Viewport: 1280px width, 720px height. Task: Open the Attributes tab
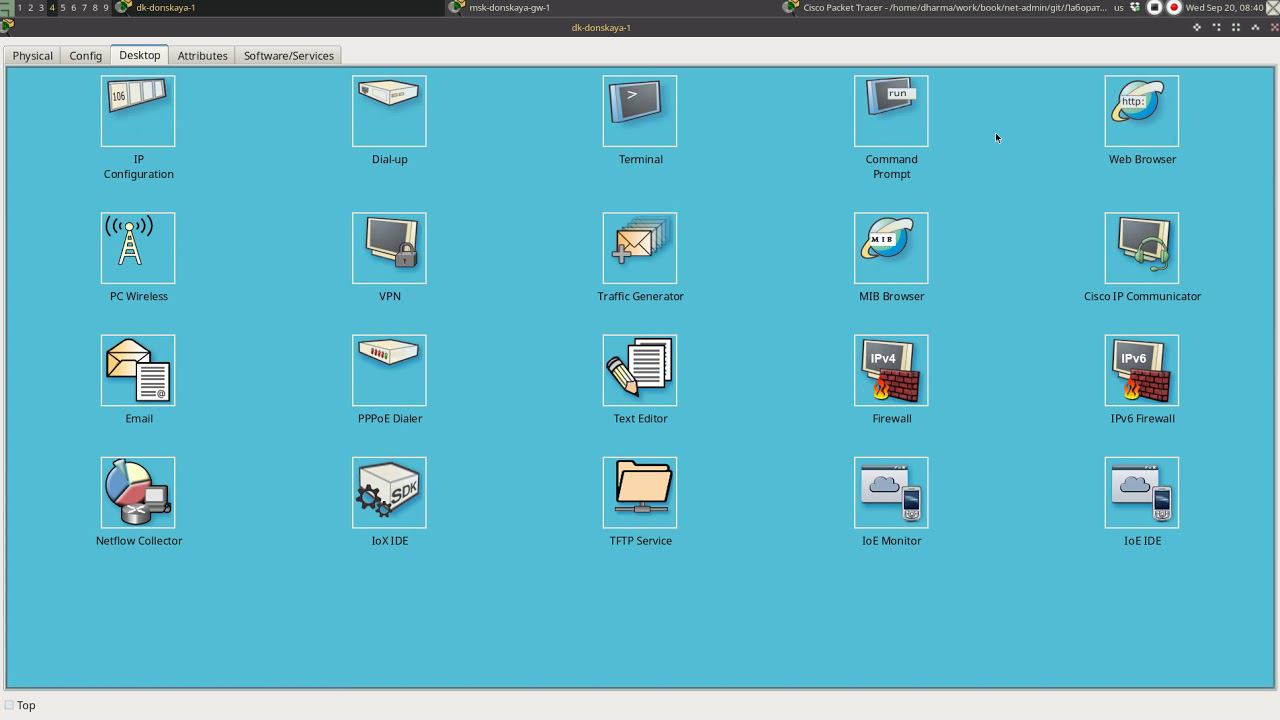click(x=202, y=56)
